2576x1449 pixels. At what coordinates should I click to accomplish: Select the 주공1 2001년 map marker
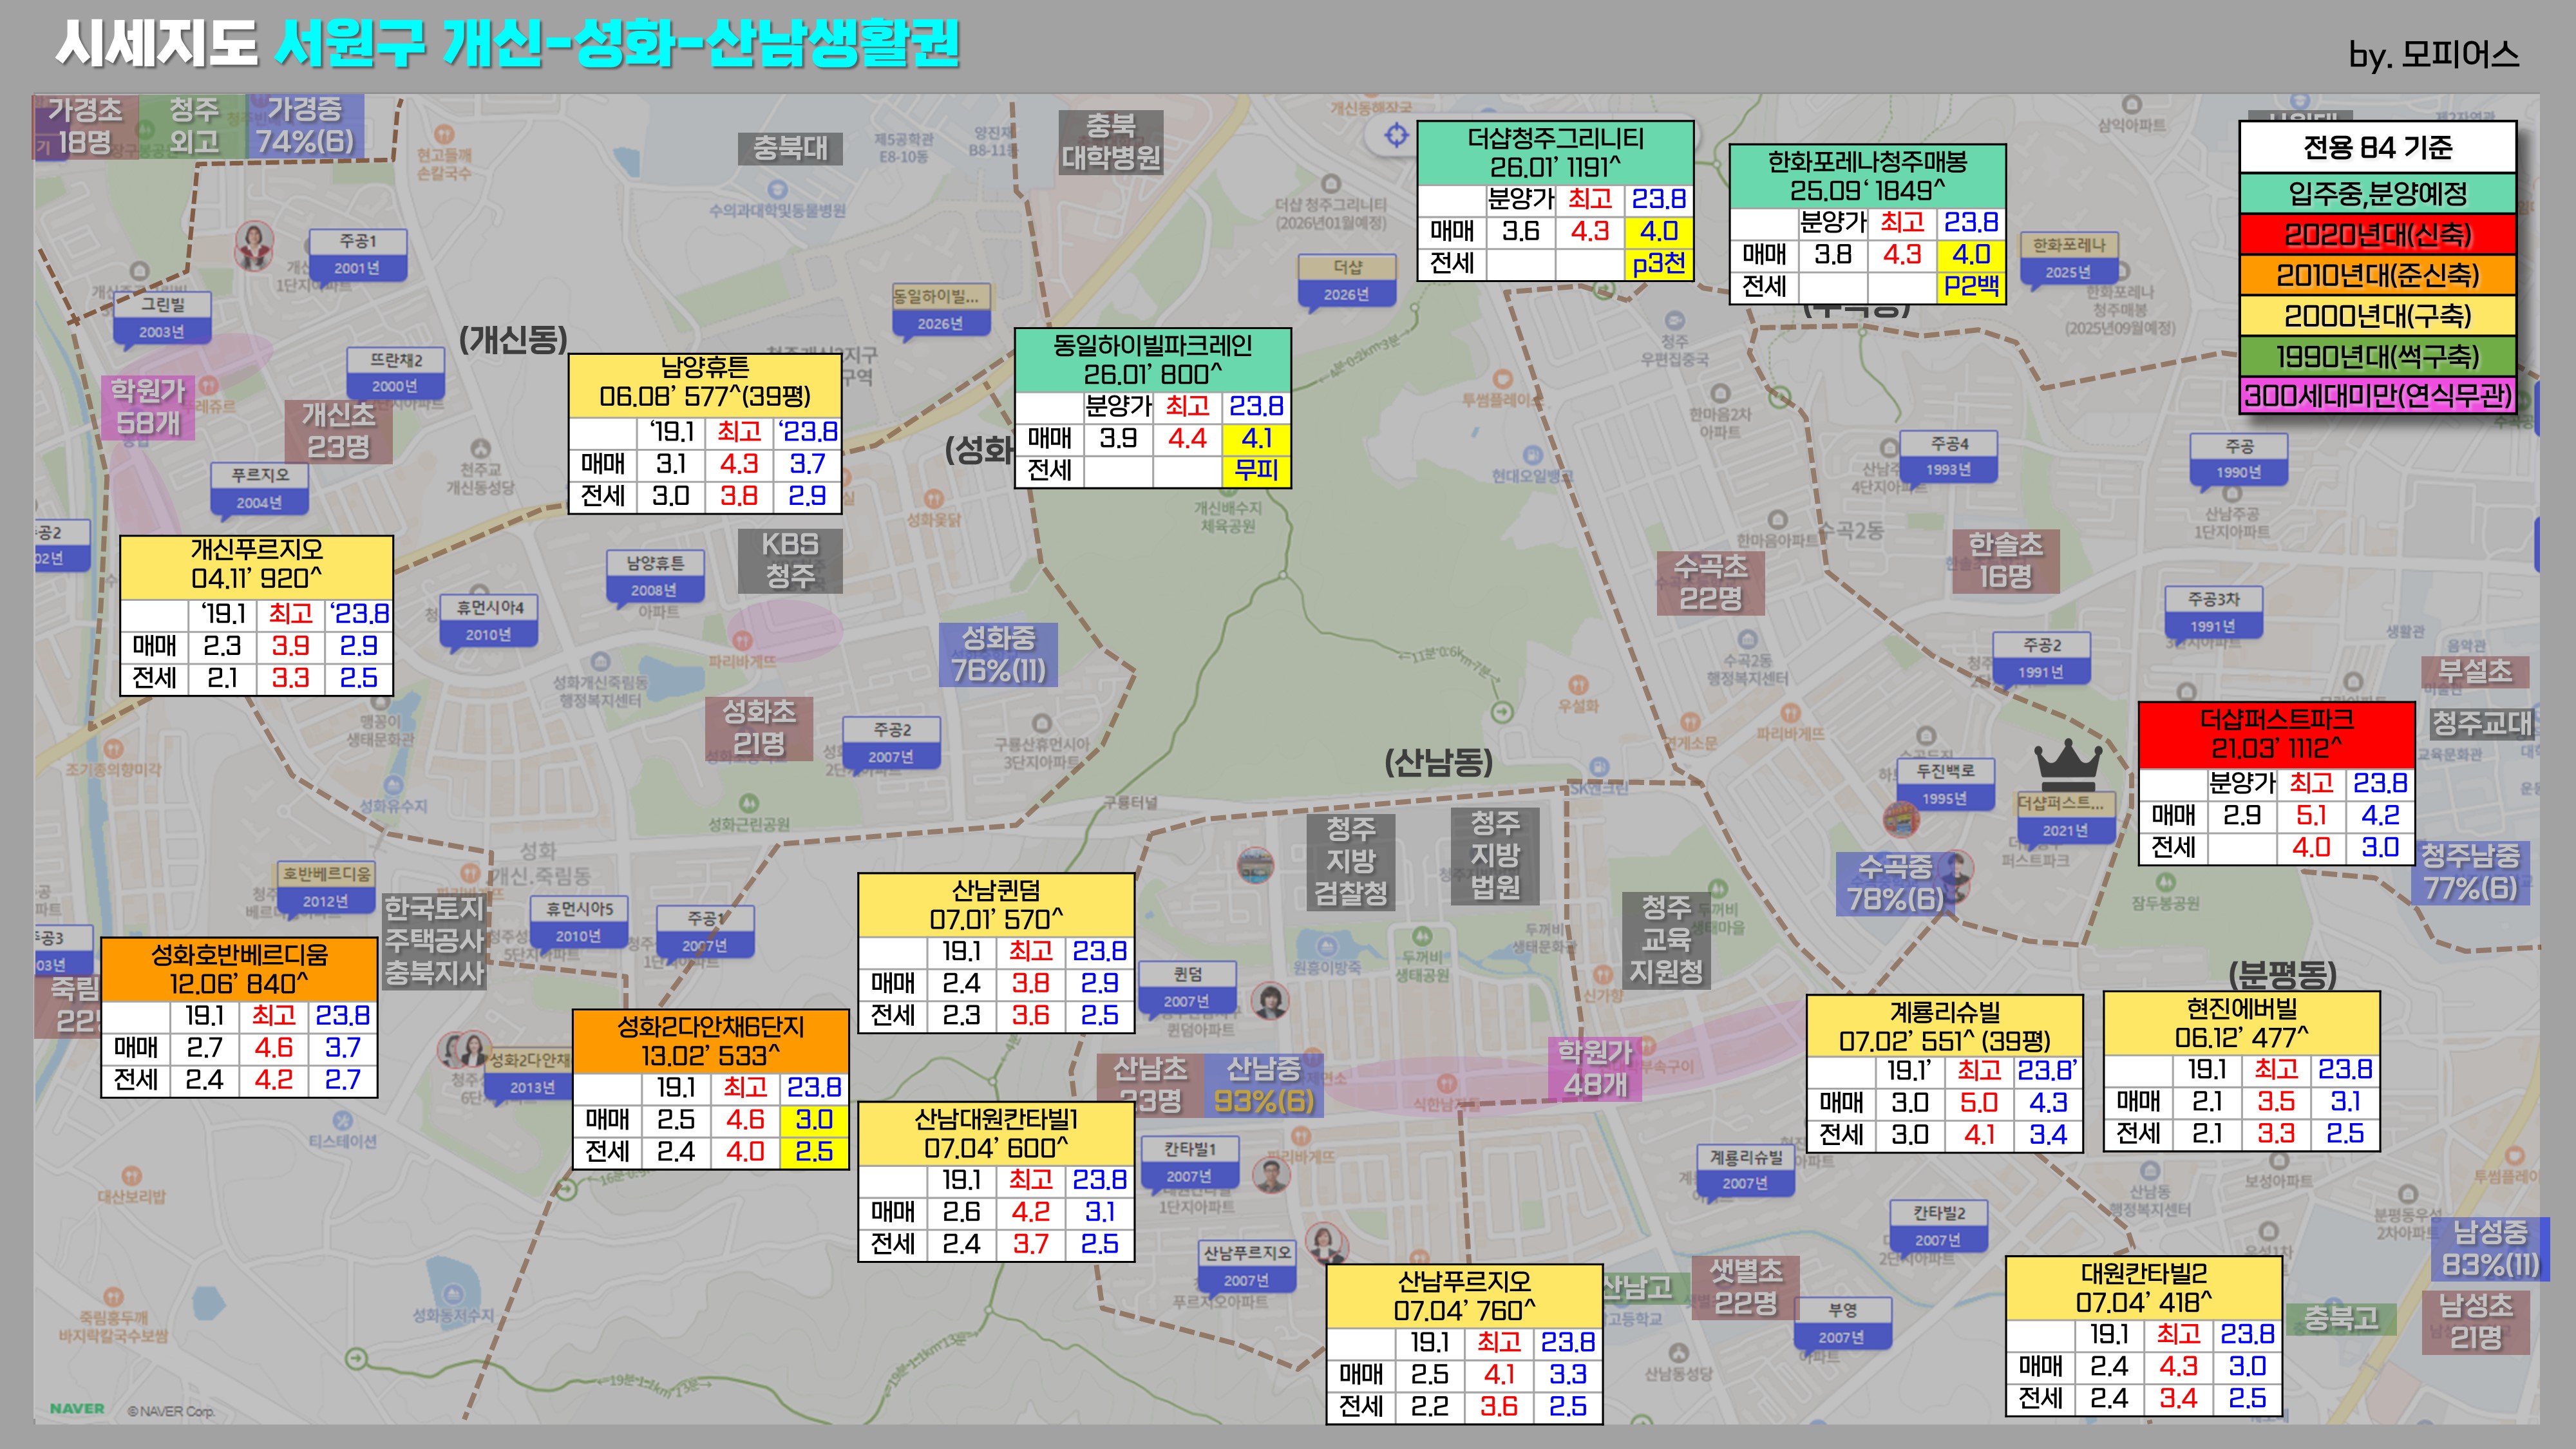pyautogui.click(x=357, y=254)
